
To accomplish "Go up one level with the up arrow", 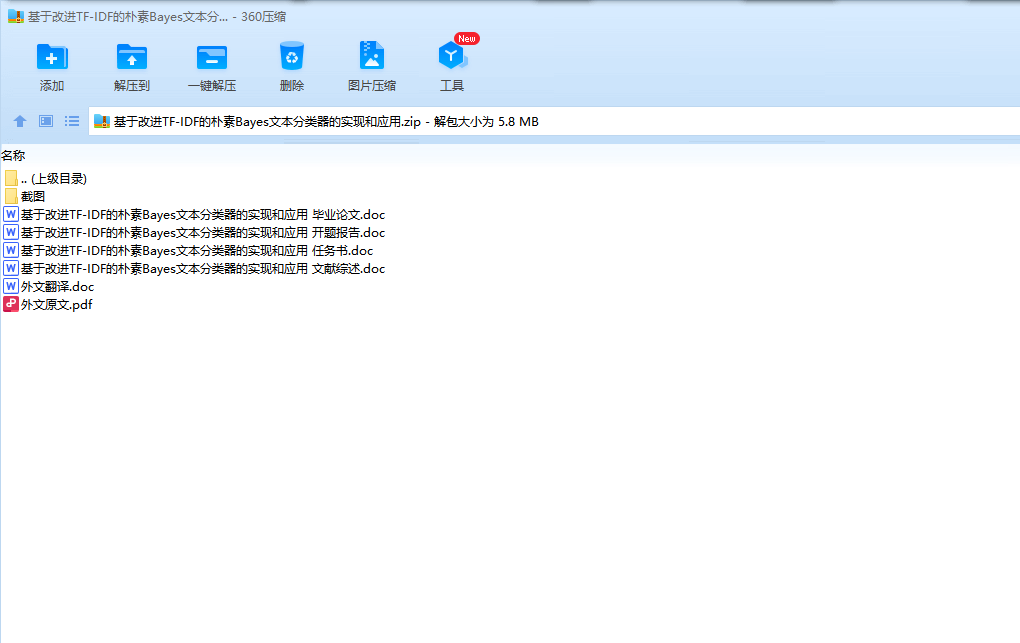I will click(20, 121).
